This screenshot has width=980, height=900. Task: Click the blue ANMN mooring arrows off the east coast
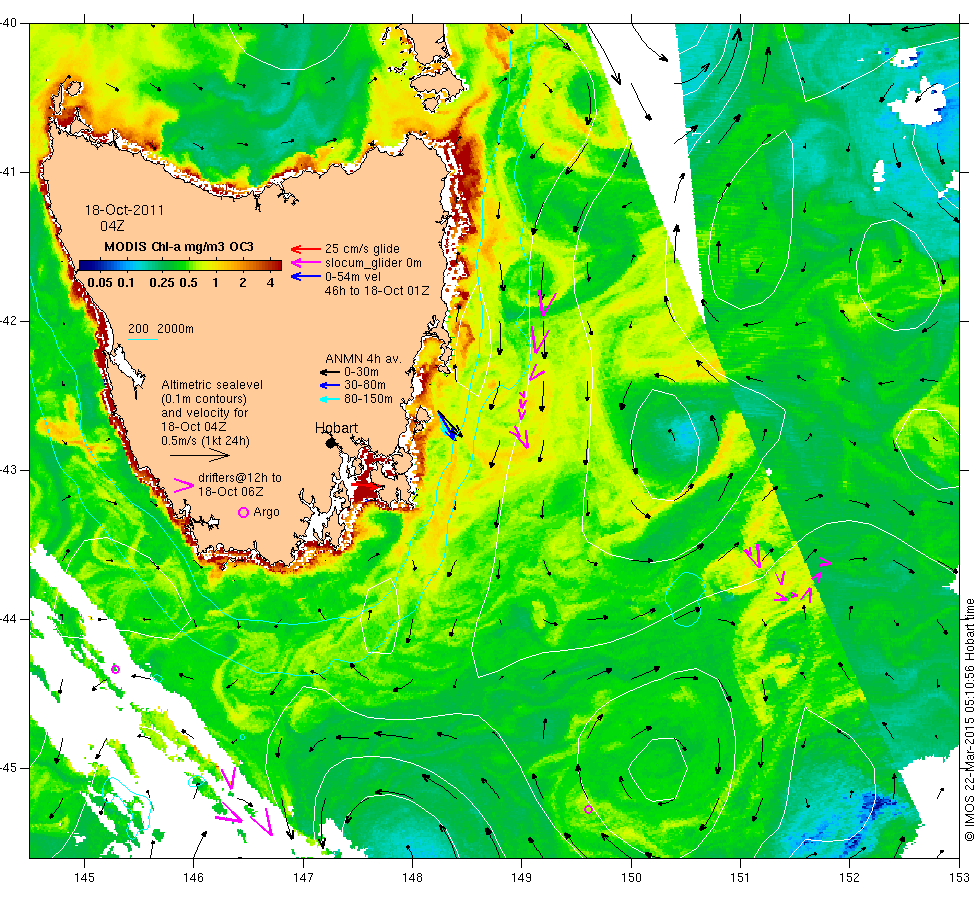[x=449, y=425]
